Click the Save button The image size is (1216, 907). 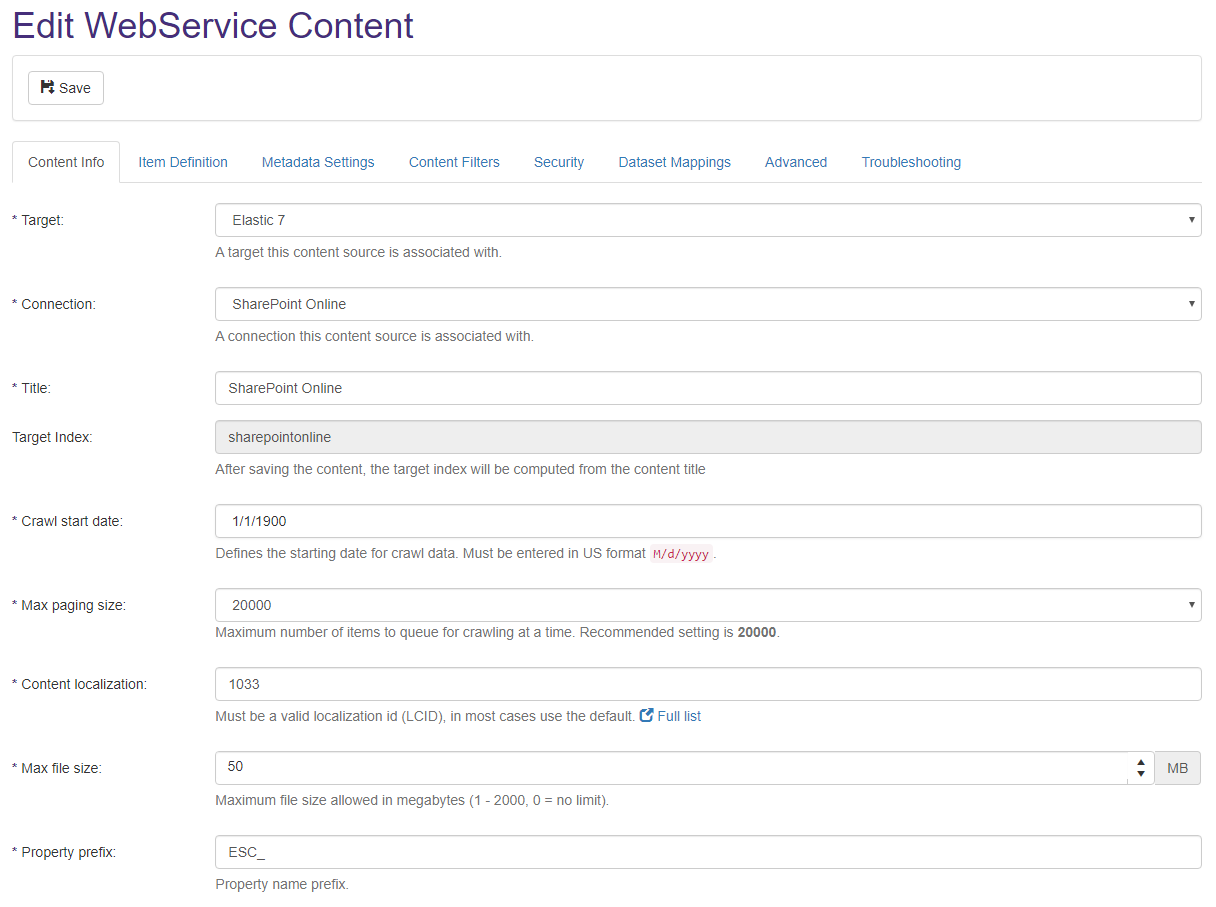point(65,88)
